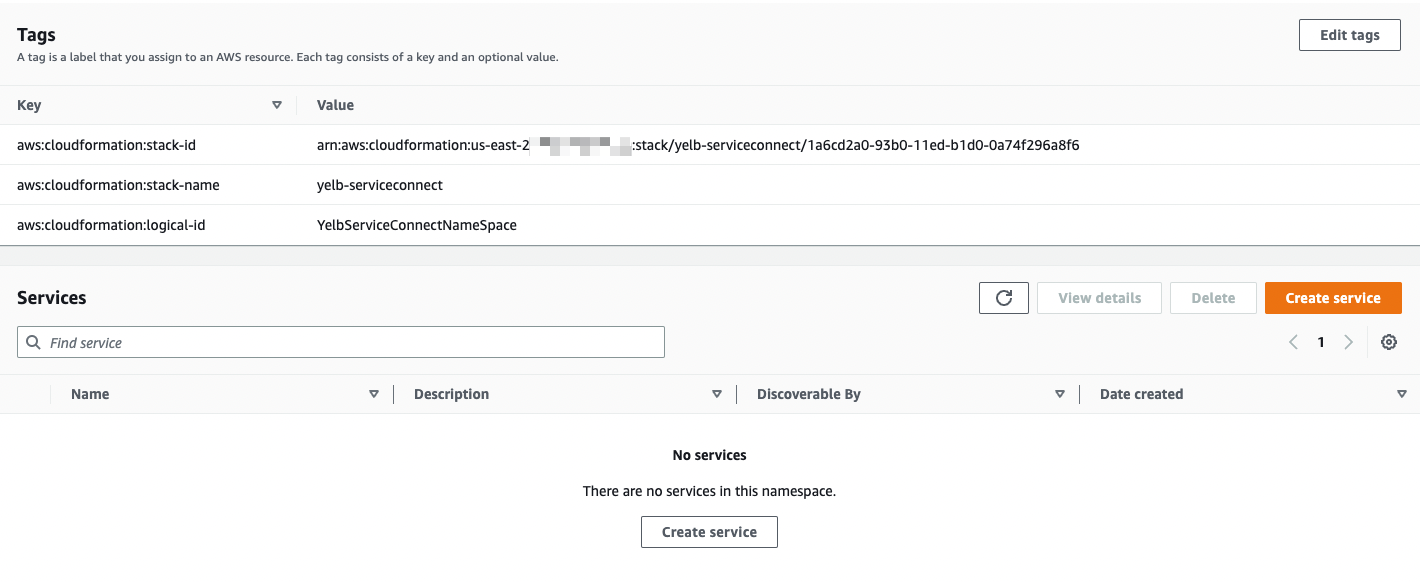Go to previous services page arrow

coord(1293,342)
